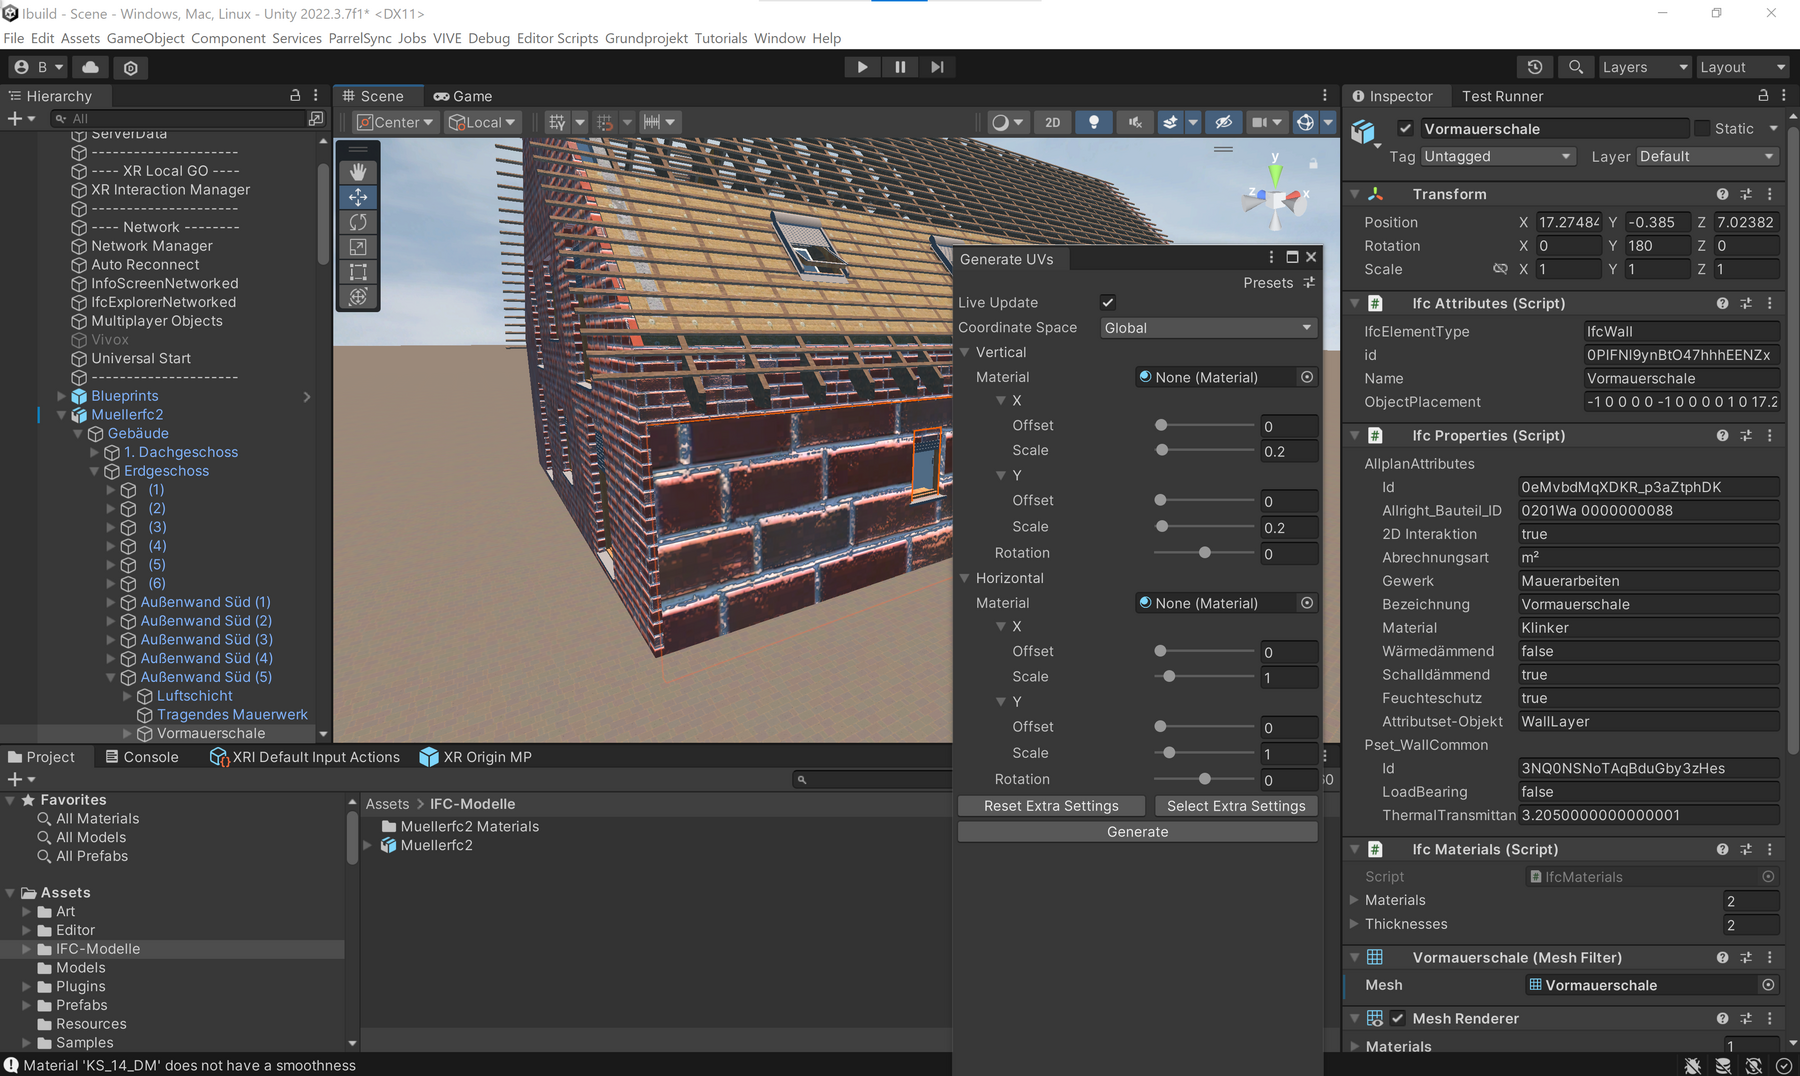Toggle scene lighting bulb icon
Image resolution: width=1800 pixels, height=1076 pixels.
point(1094,122)
